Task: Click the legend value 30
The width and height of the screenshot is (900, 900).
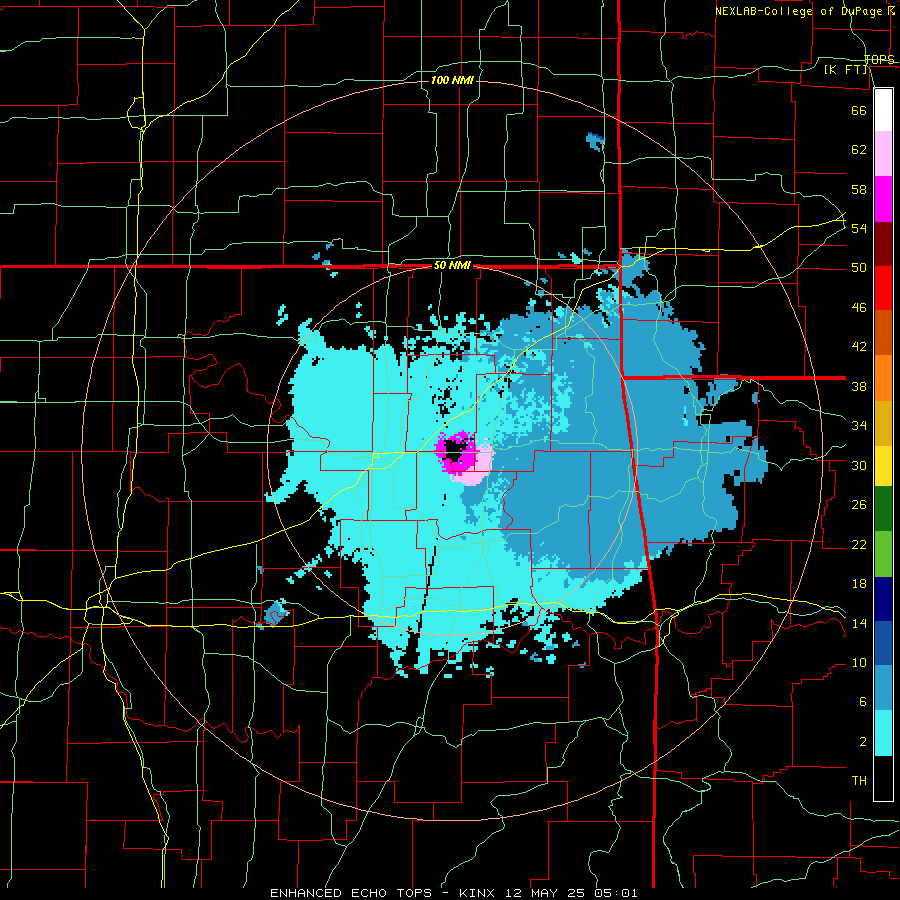Action: pyautogui.click(x=859, y=465)
